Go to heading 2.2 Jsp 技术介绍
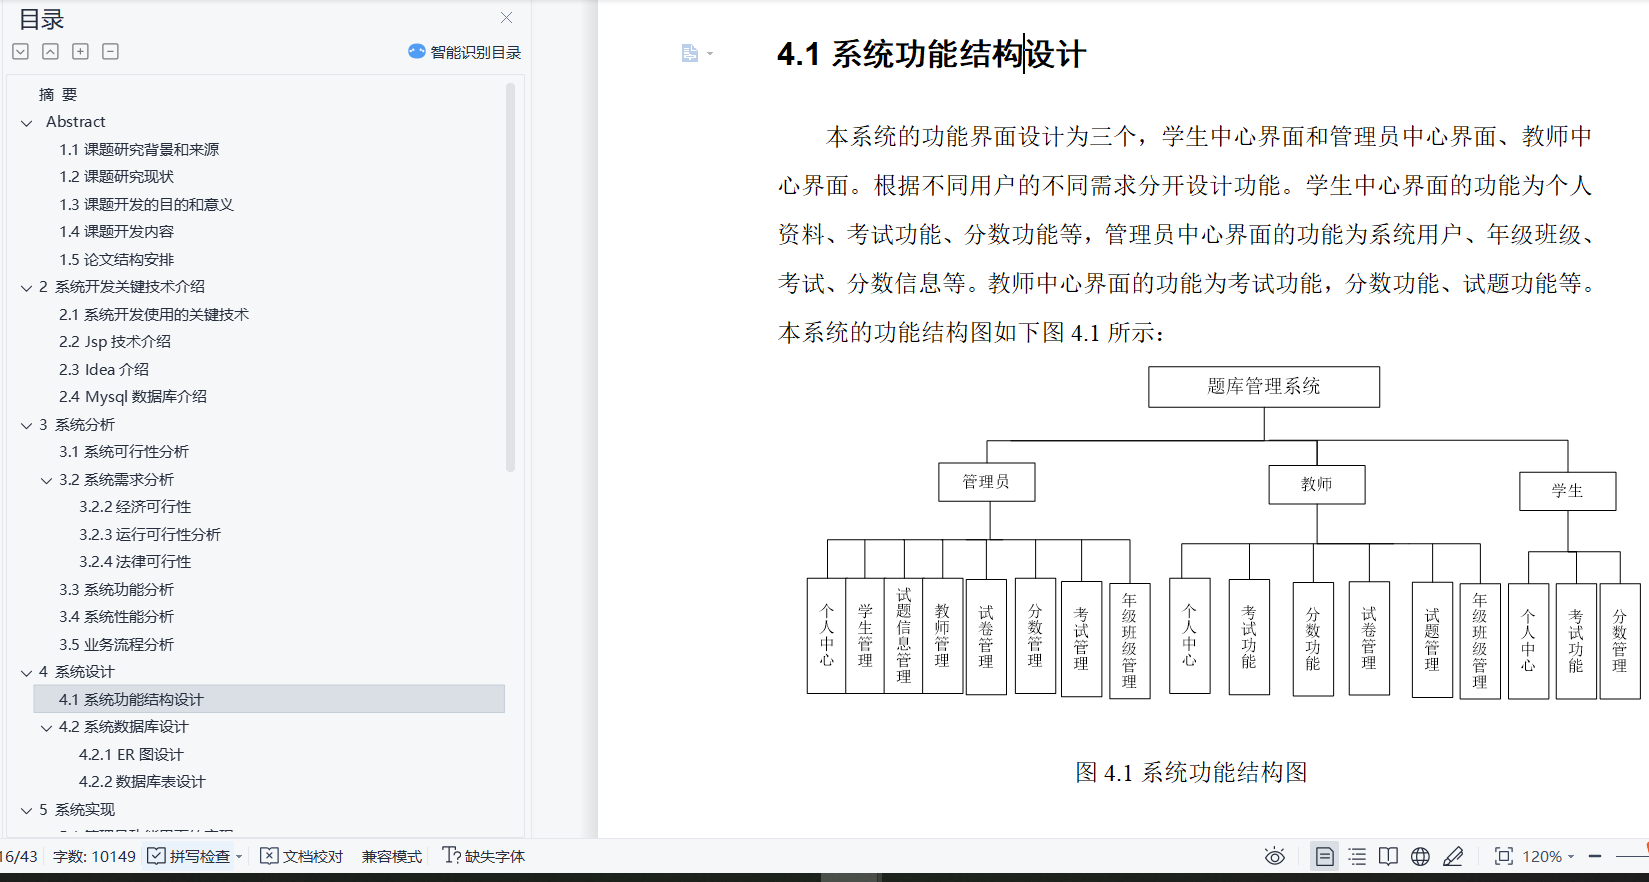The width and height of the screenshot is (1649, 882). point(115,341)
